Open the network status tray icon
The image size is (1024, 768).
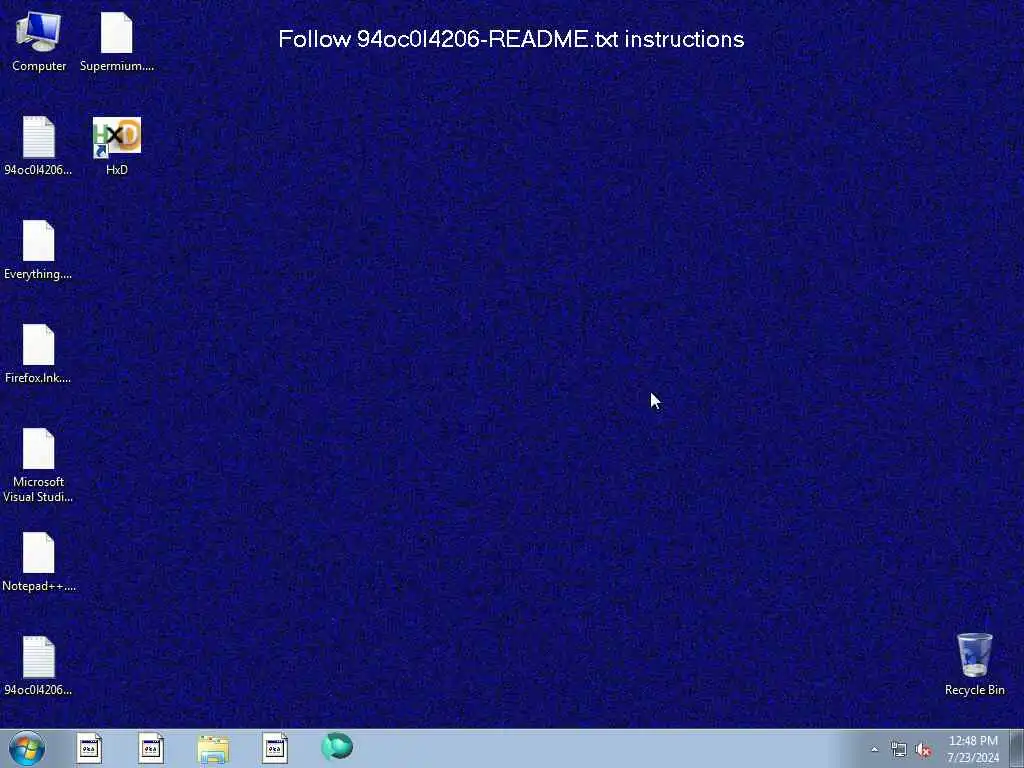click(x=899, y=750)
